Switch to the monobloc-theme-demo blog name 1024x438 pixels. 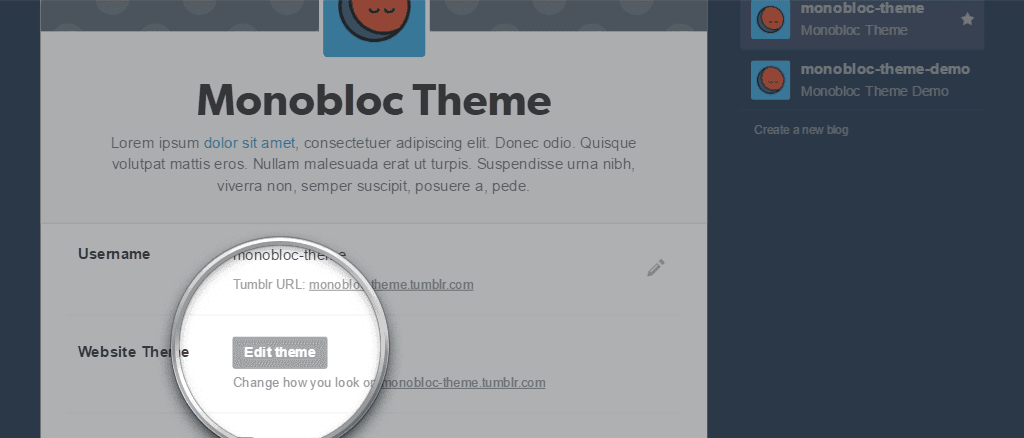click(x=885, y=69)
